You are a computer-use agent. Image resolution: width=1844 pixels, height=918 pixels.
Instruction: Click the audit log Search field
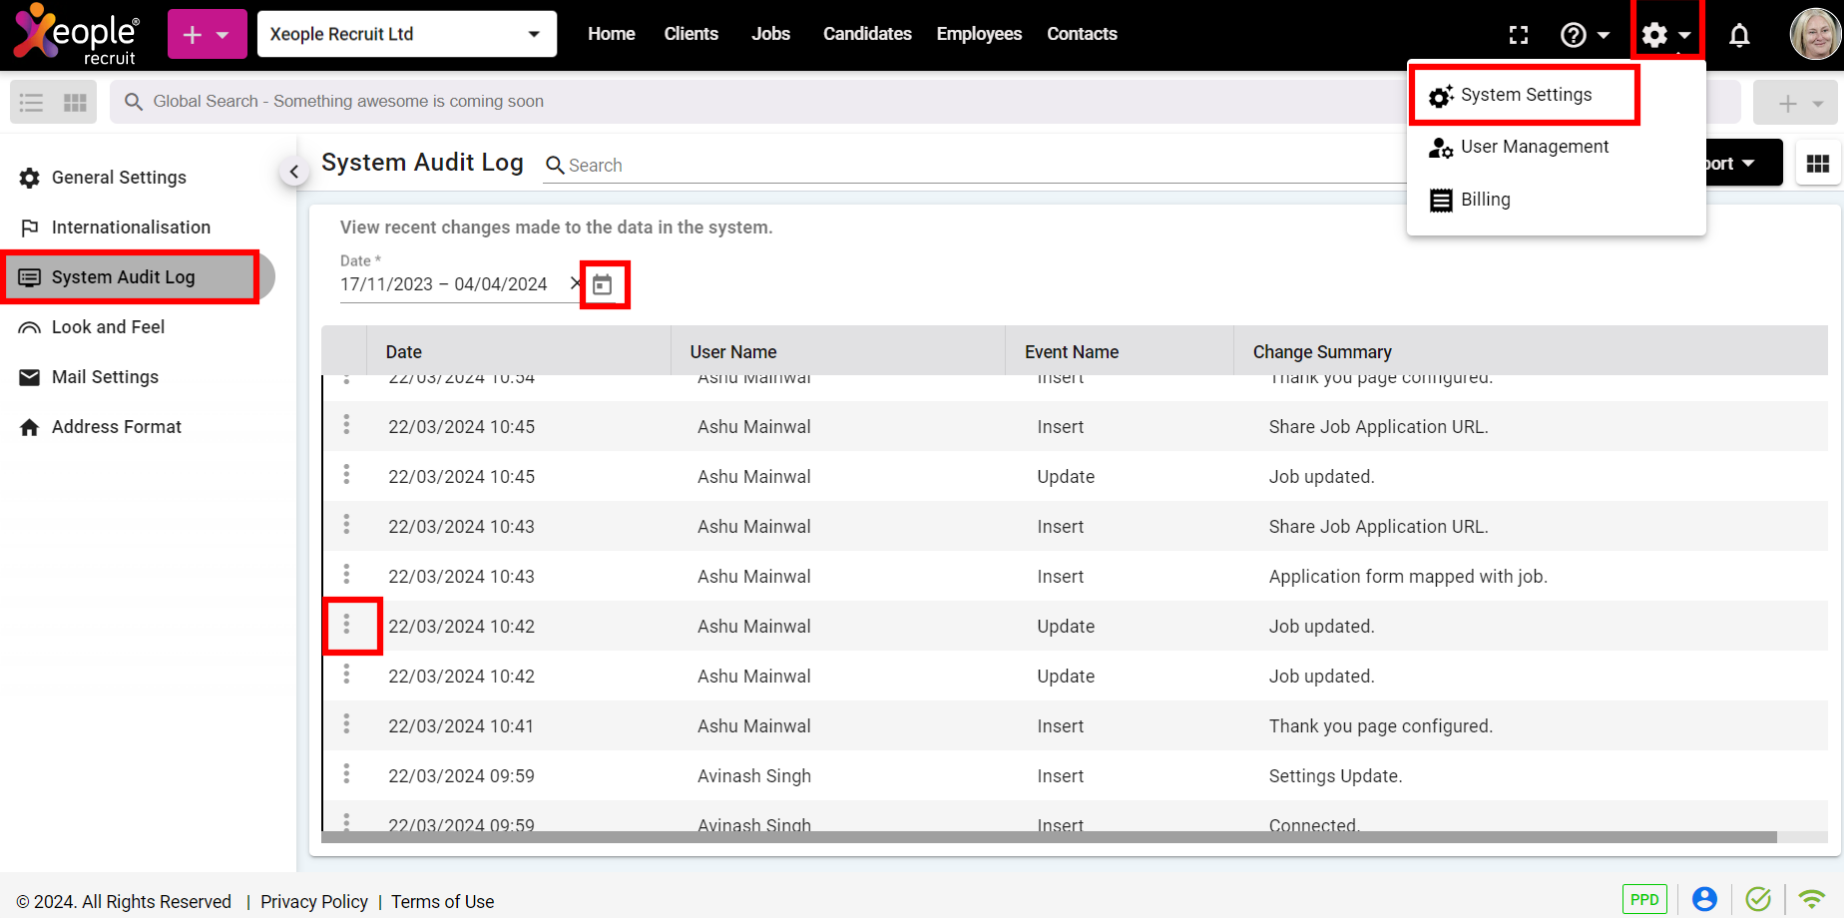pyautogui.click(x=975, y=165)
